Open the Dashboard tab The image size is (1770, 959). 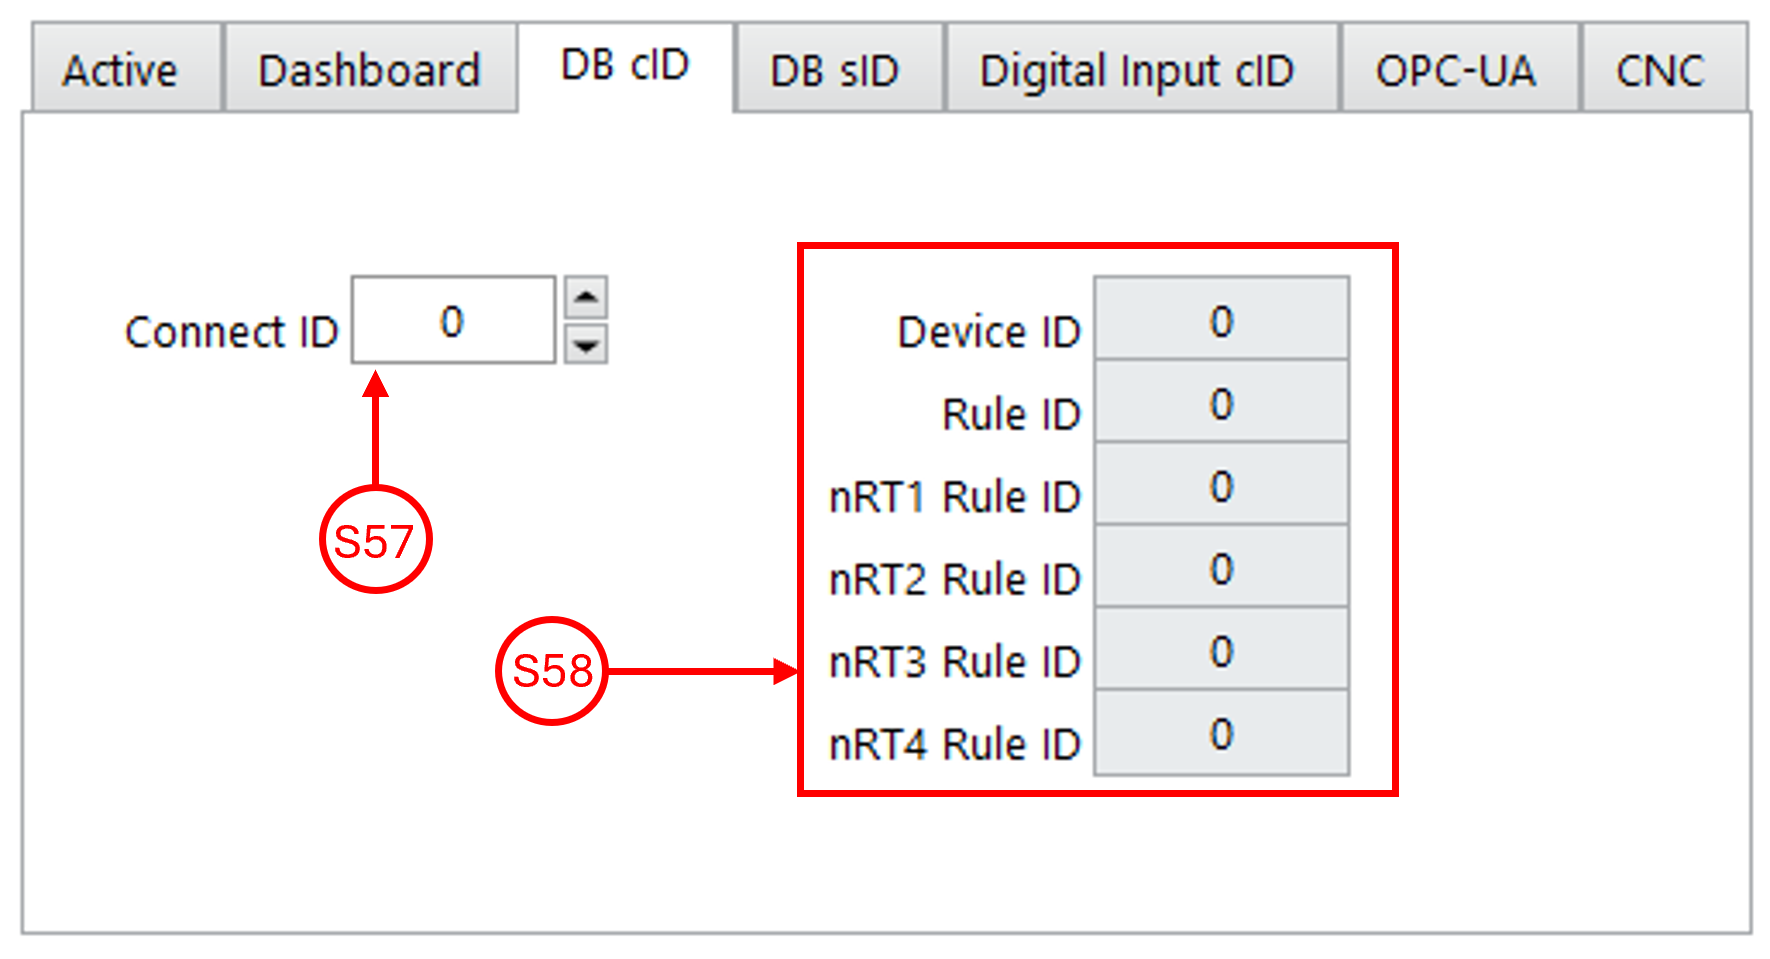[369, 70]
